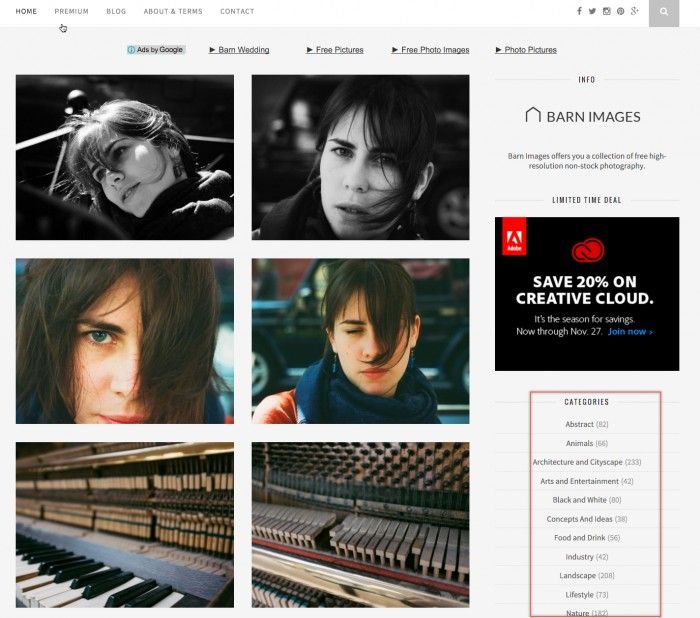700x618 pixels.
Task: Follow the Barn Wedding ad link
Action: pyautogui.click(x=239, y=50)
